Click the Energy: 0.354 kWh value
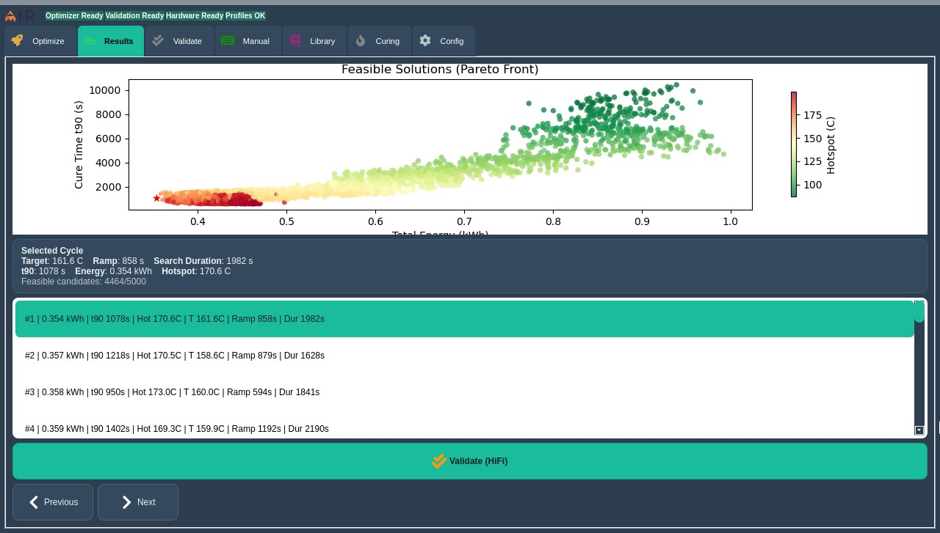Screen dimensions: 940x533 pyautogui.click(x=113, y=271)
